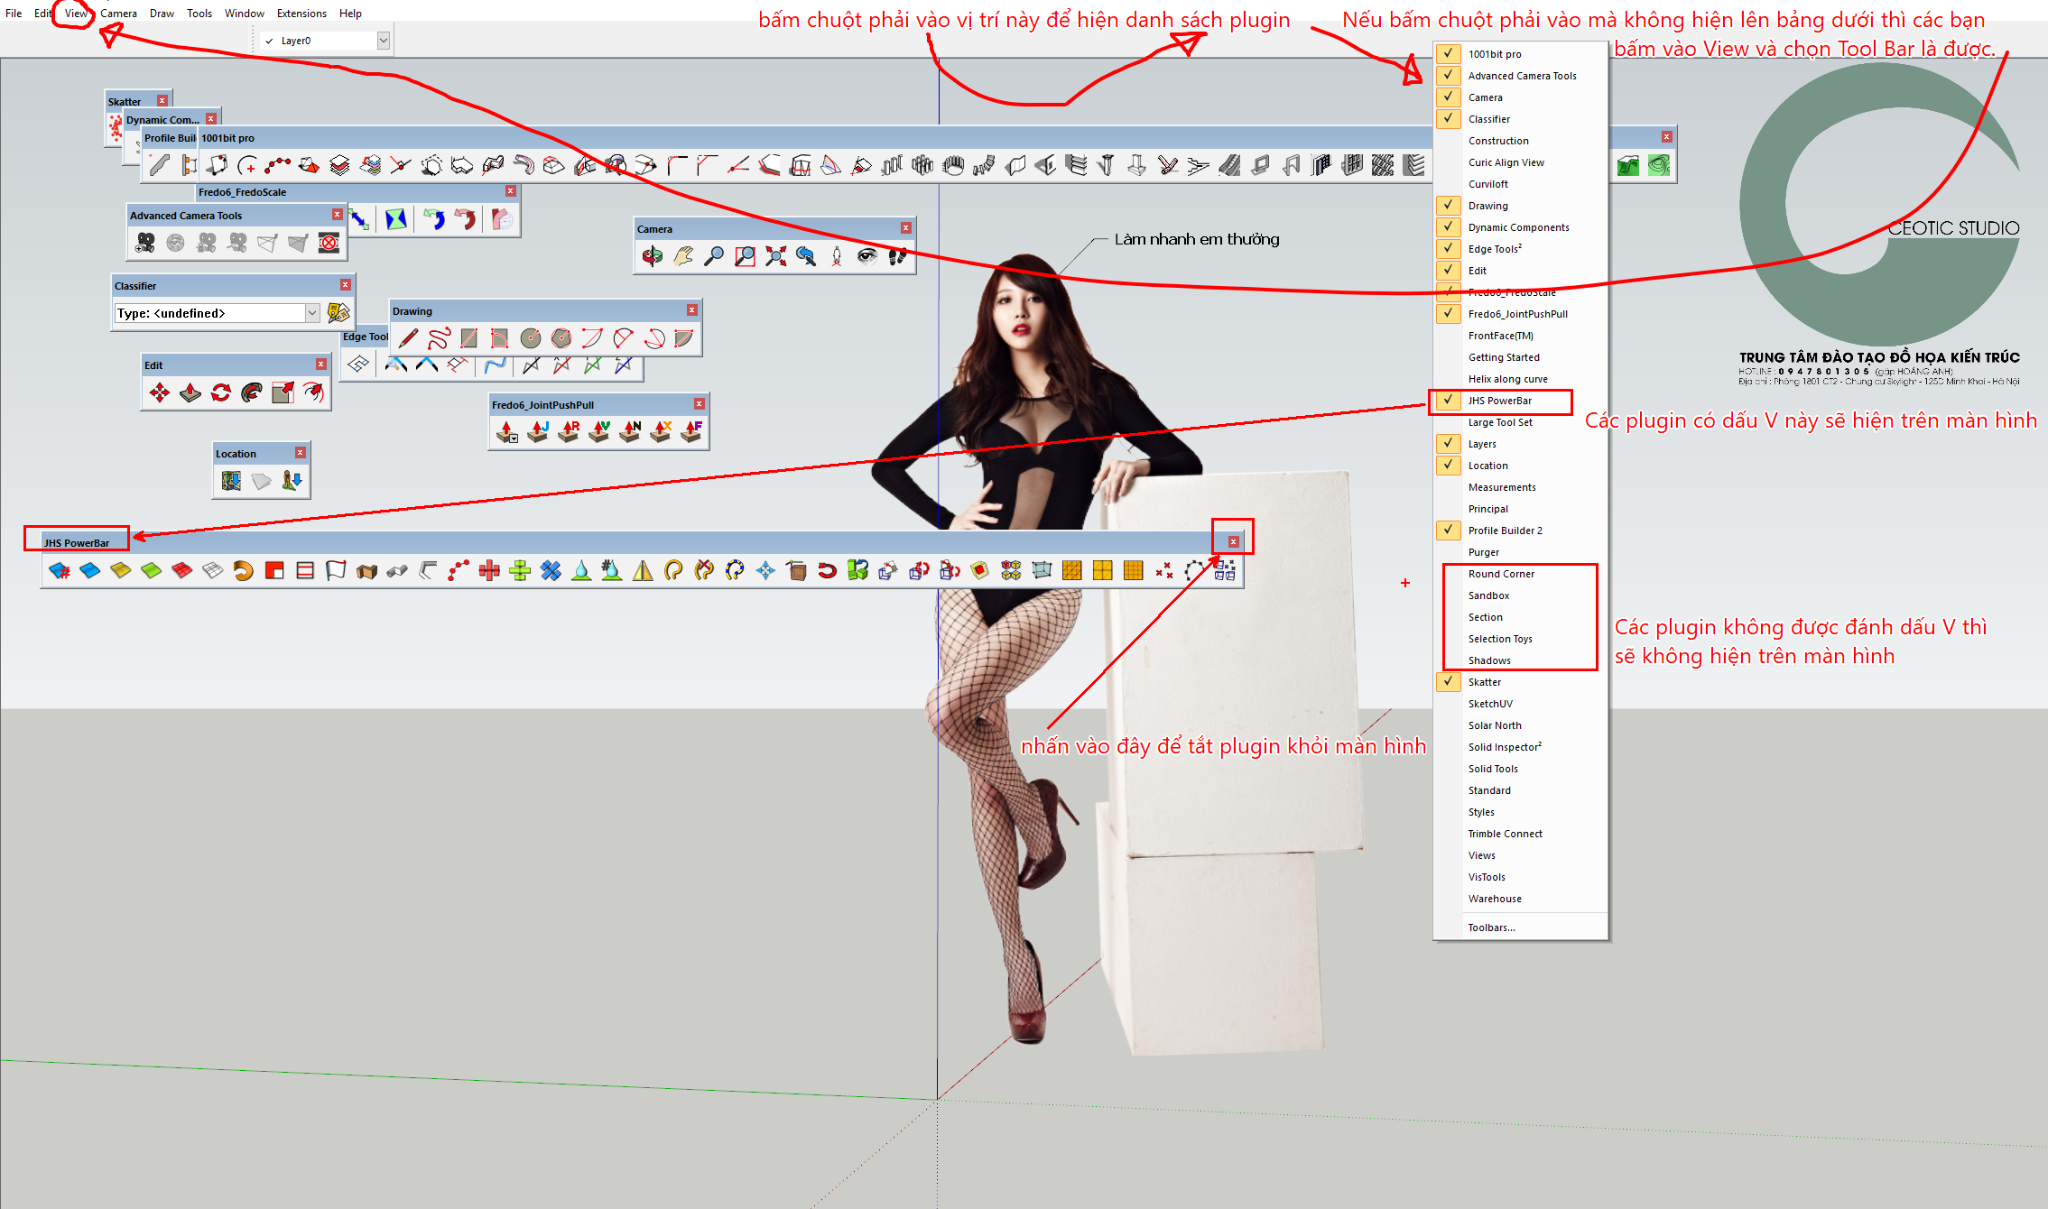The height and width of the screenshot is (1209, 2048).
Task: Open the Help menu
Action: [350, 13]
